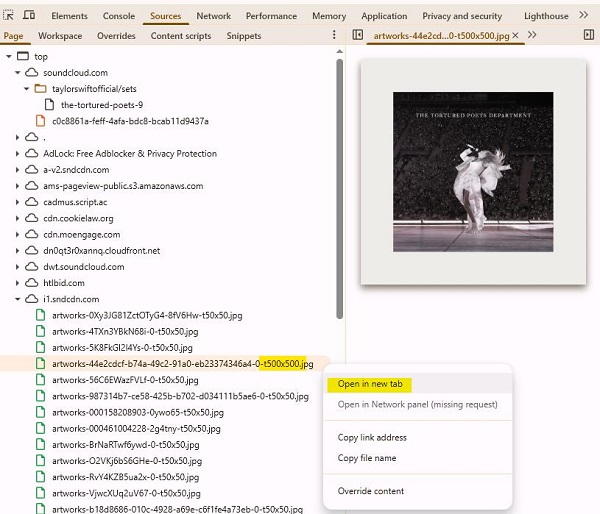600x514 pixels.
Task: Collapse the i1.sndcdn.com node
Action: coord(18,299)
